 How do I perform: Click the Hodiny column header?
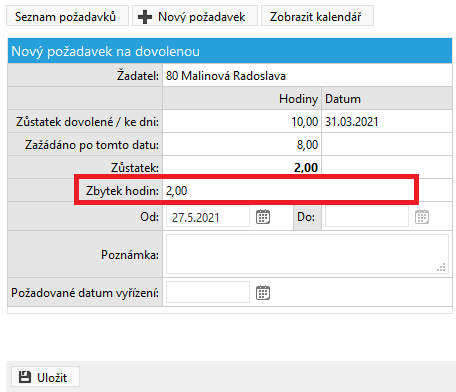click(x=298, y=99)
